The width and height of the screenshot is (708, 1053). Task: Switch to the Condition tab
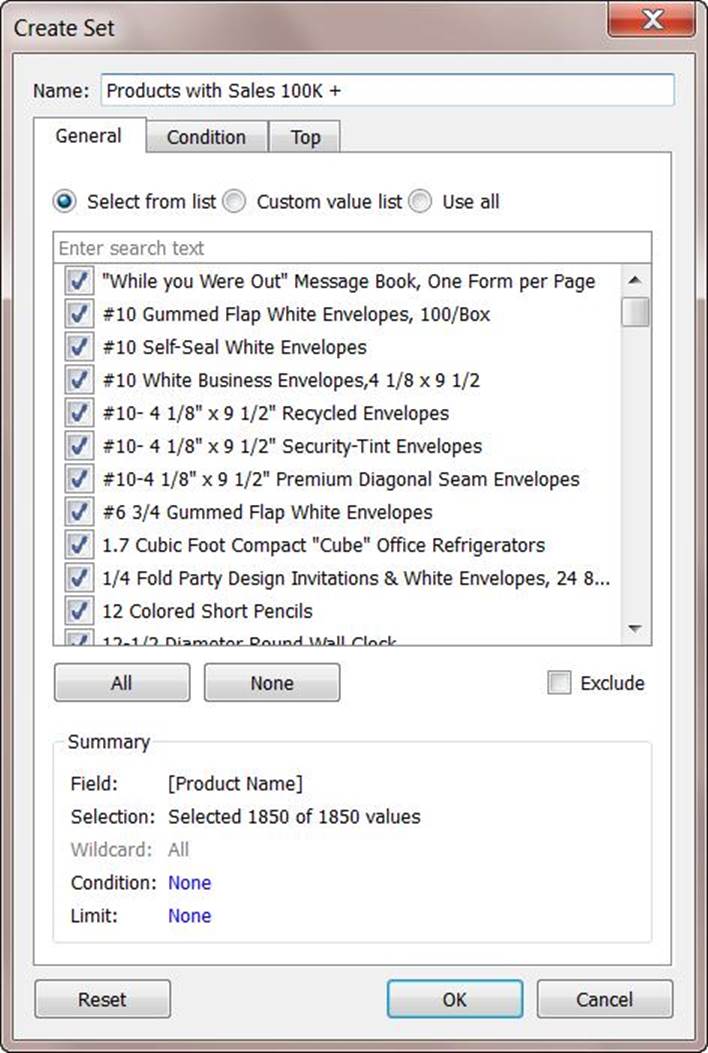pyautogui.click(x=206, y=137)
